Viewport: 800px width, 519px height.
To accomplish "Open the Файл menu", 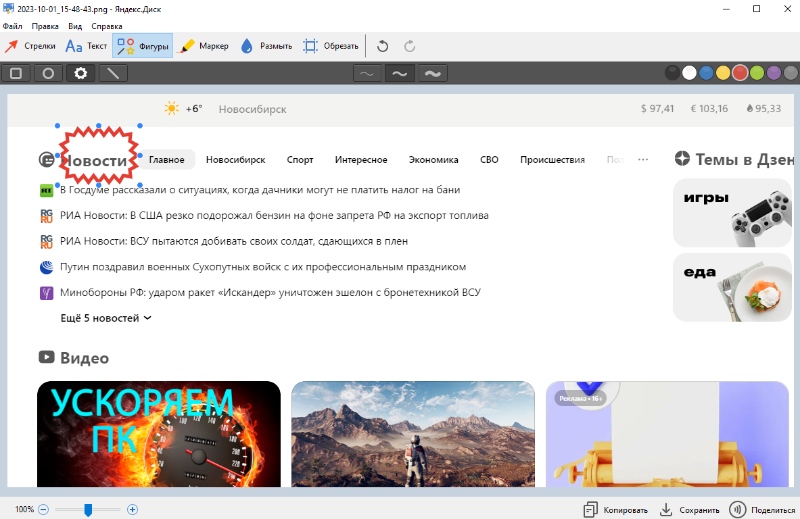I will [12, 26].
